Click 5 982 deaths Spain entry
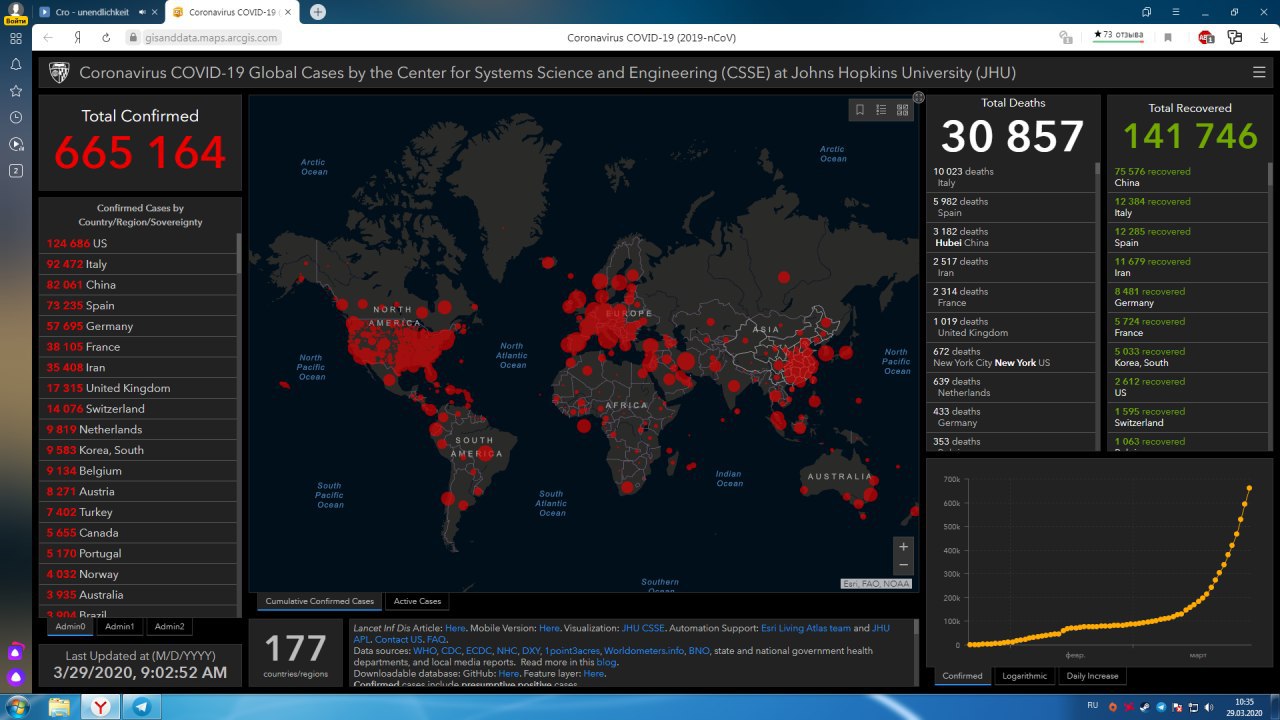 1010,207
